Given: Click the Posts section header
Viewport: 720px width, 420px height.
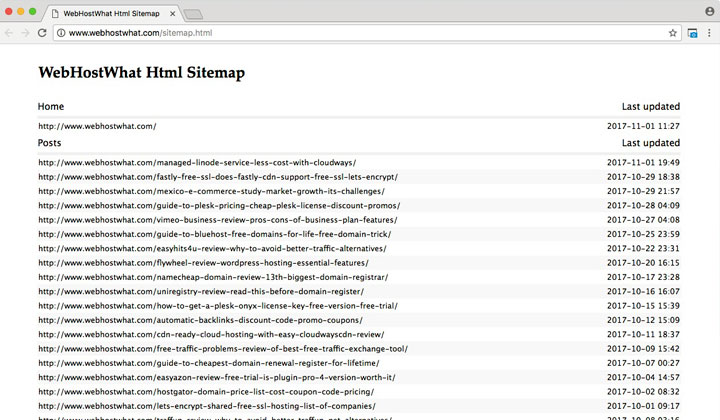Looking at the screenshot, I should click(50, 143).
